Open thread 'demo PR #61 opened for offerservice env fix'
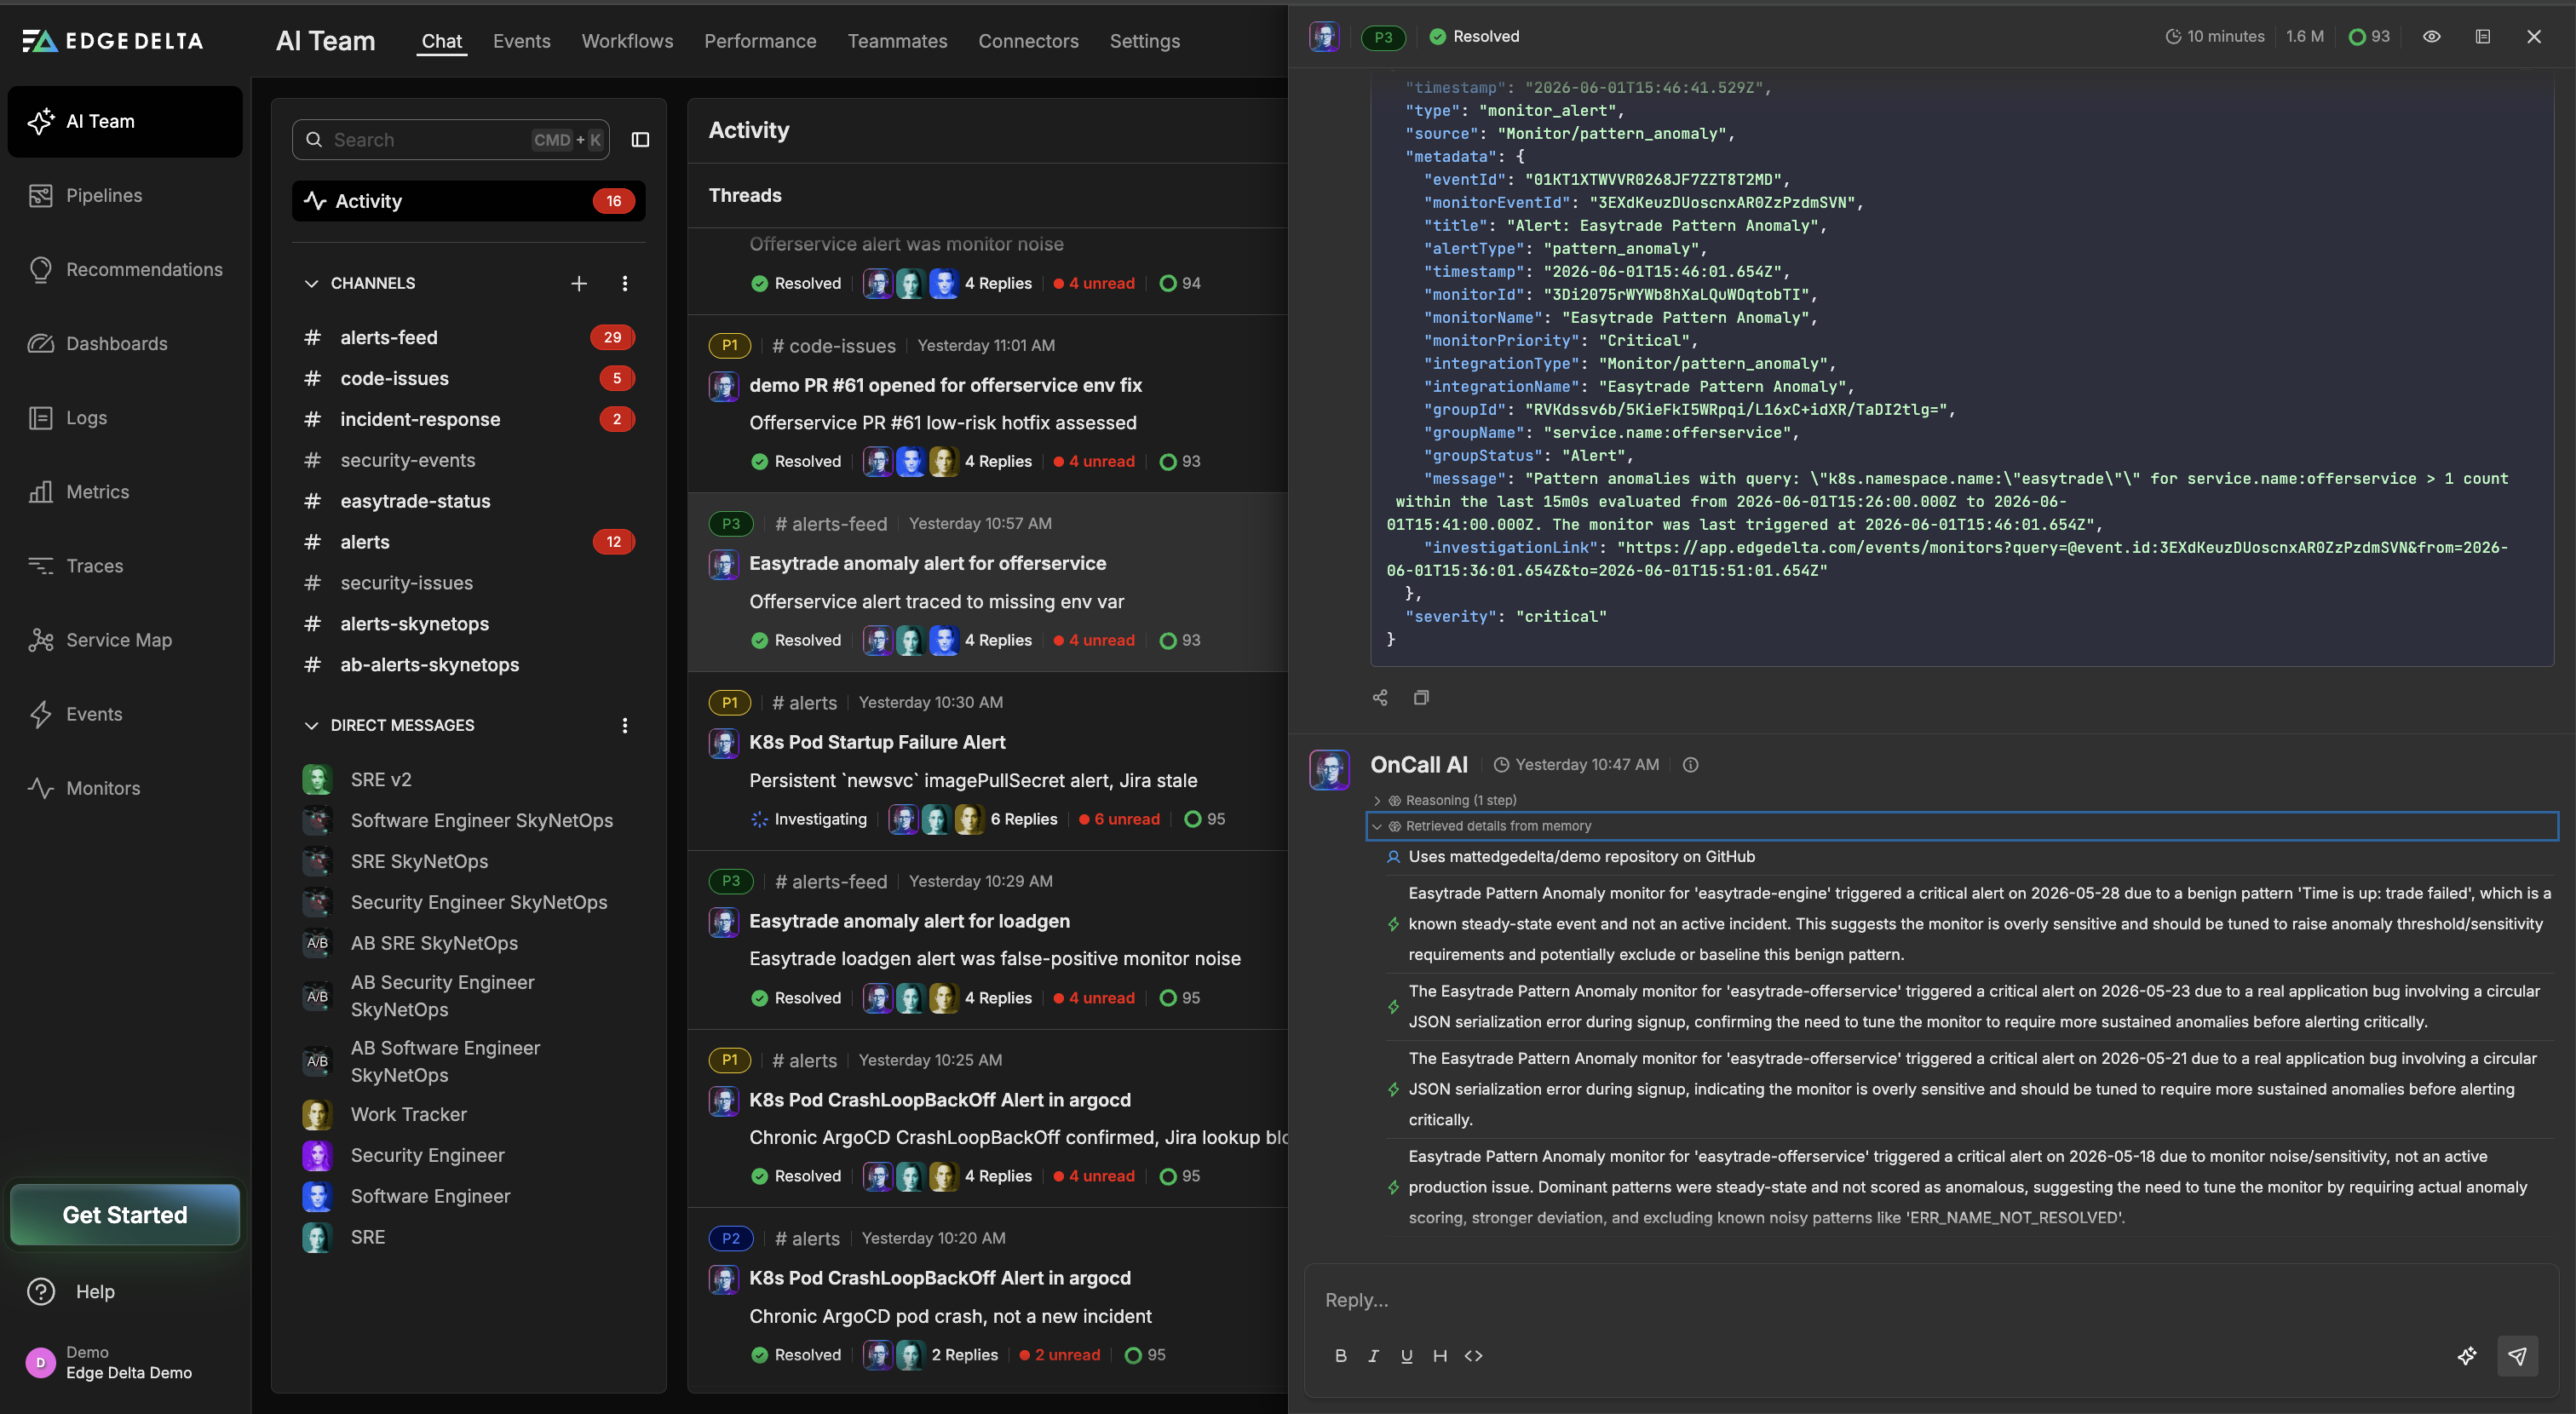Screen dimensions: 2576x1414 [945, 385]
